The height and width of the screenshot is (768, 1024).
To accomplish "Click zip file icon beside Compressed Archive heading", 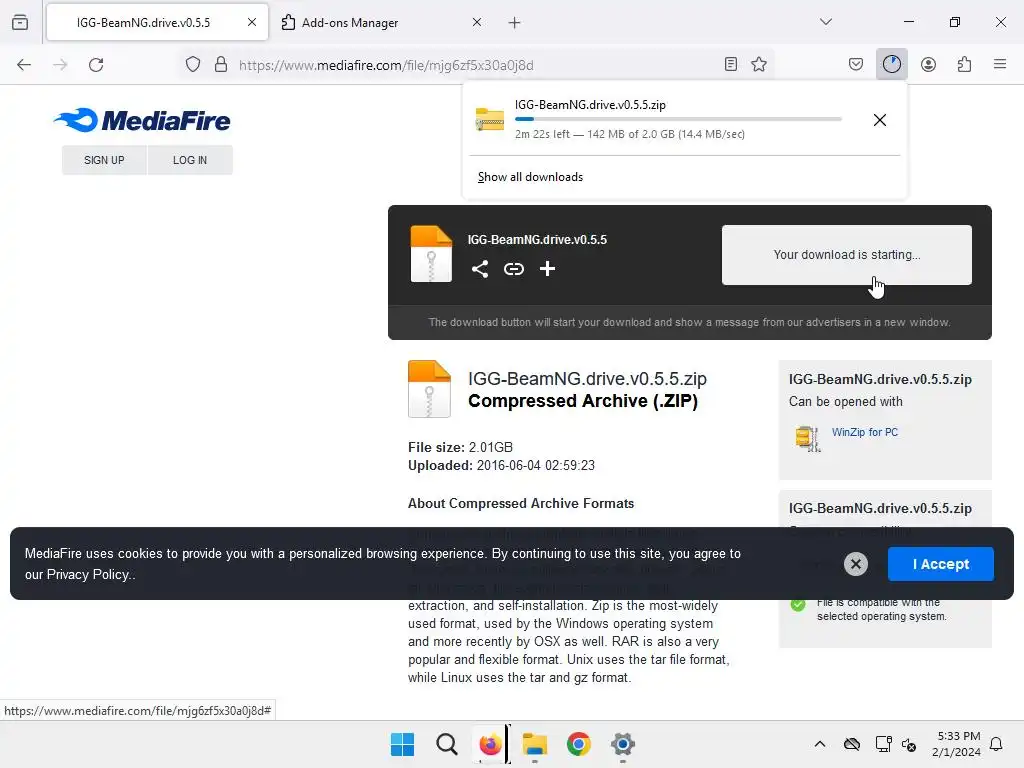I will pyautogui.click(x=429, y=389).
